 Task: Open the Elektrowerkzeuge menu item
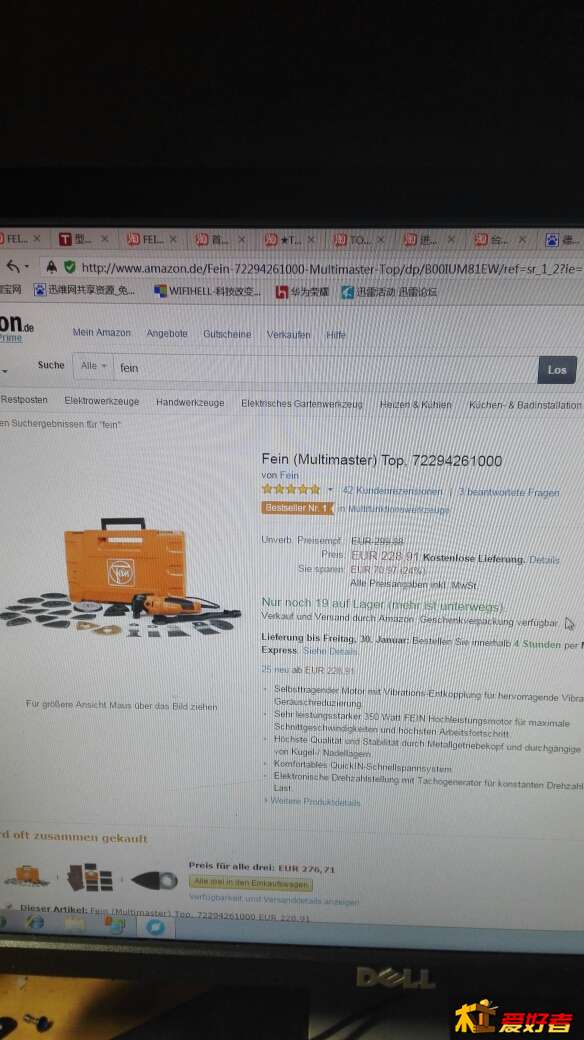point(102,401)
